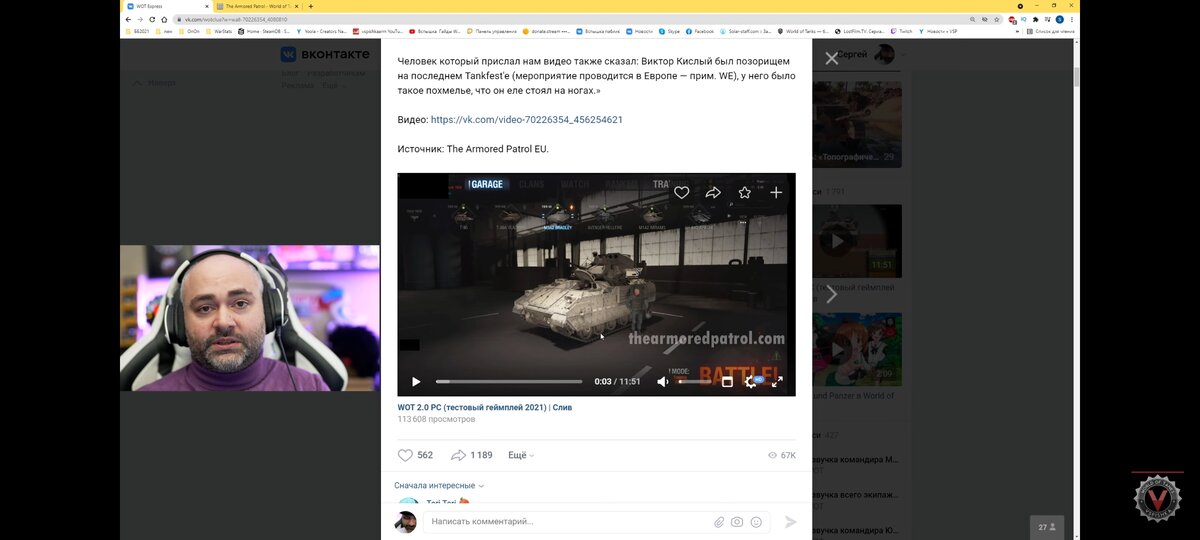The height and width of the screenshot is (540, 1200).
Task: Repost using share arrow showing 1 189
Action: click(x=471, y=455)
